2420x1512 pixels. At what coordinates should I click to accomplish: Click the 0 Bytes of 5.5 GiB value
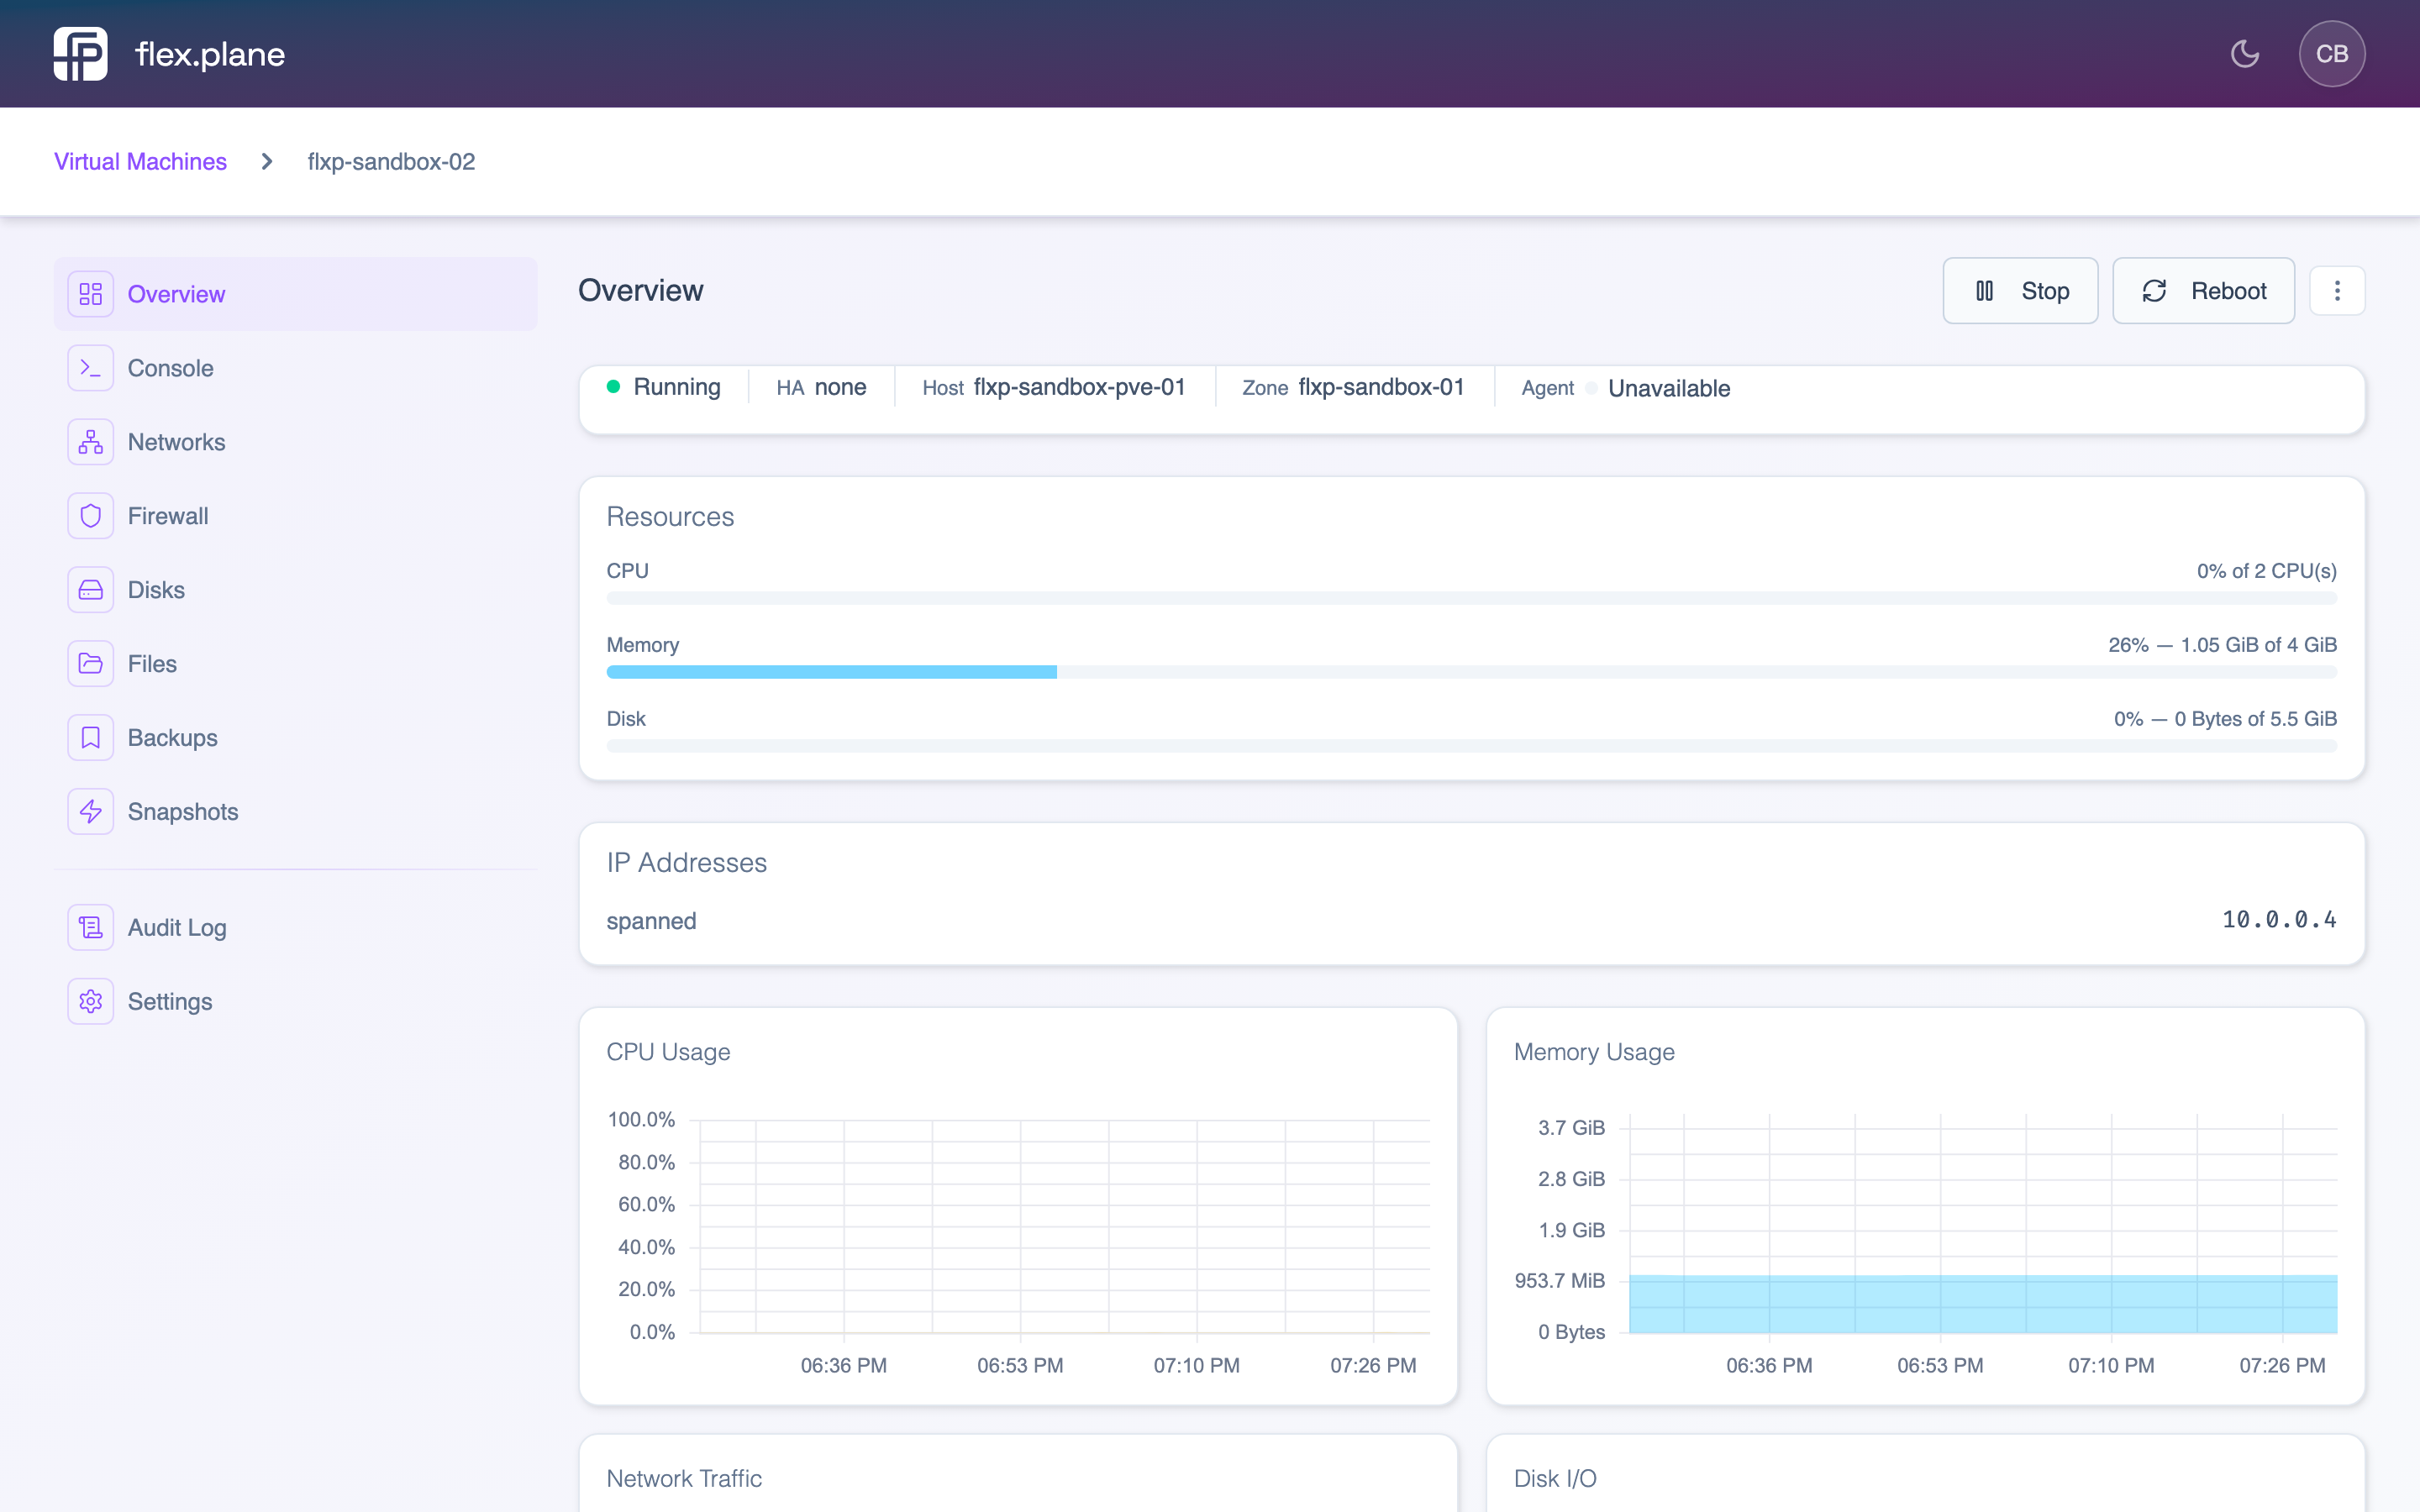tap(2255, 719)
